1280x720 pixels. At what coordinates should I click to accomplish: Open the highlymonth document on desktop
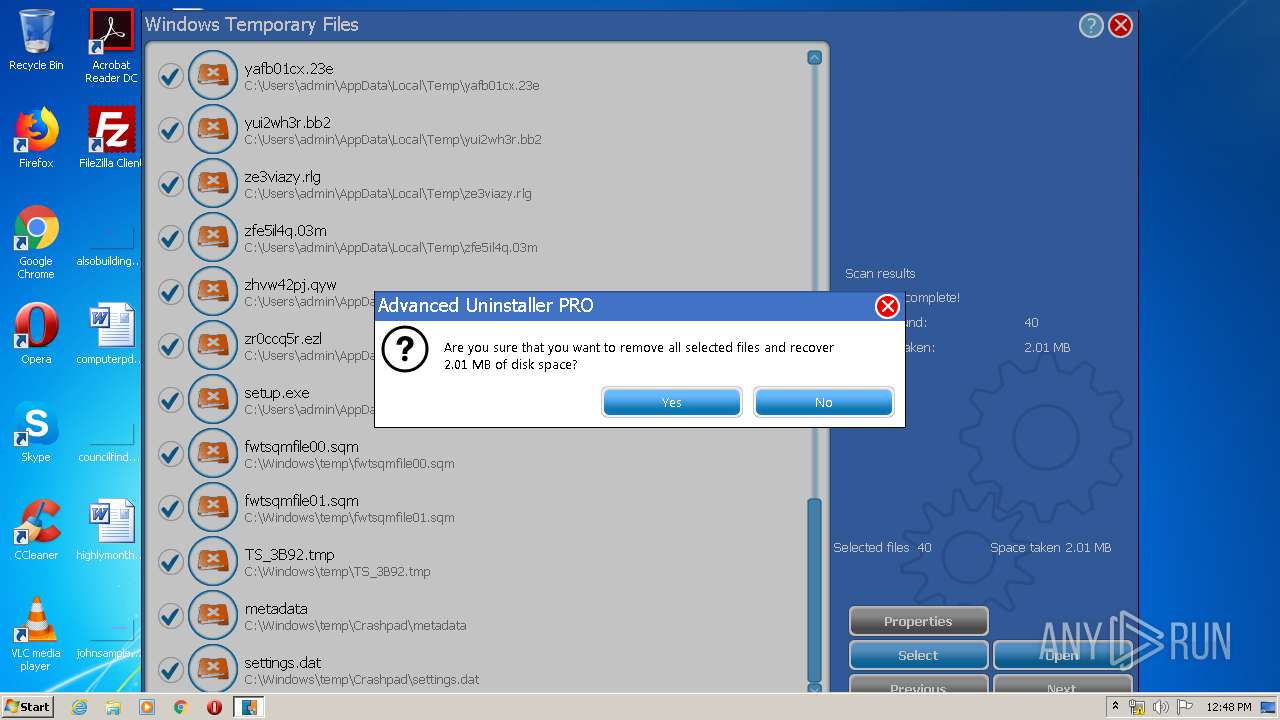tap(111, 530)
